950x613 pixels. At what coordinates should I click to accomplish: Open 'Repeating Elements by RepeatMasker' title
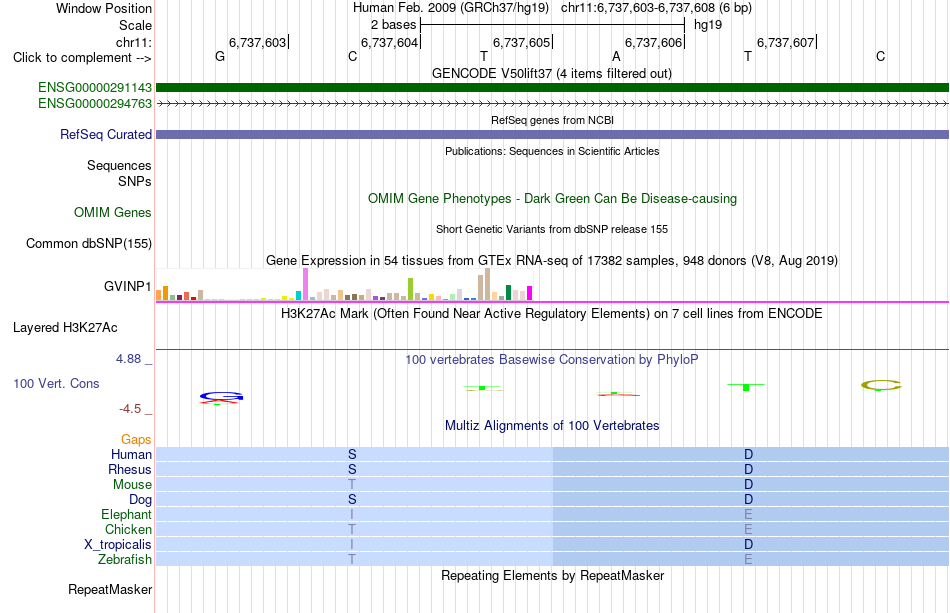[552, 575]
